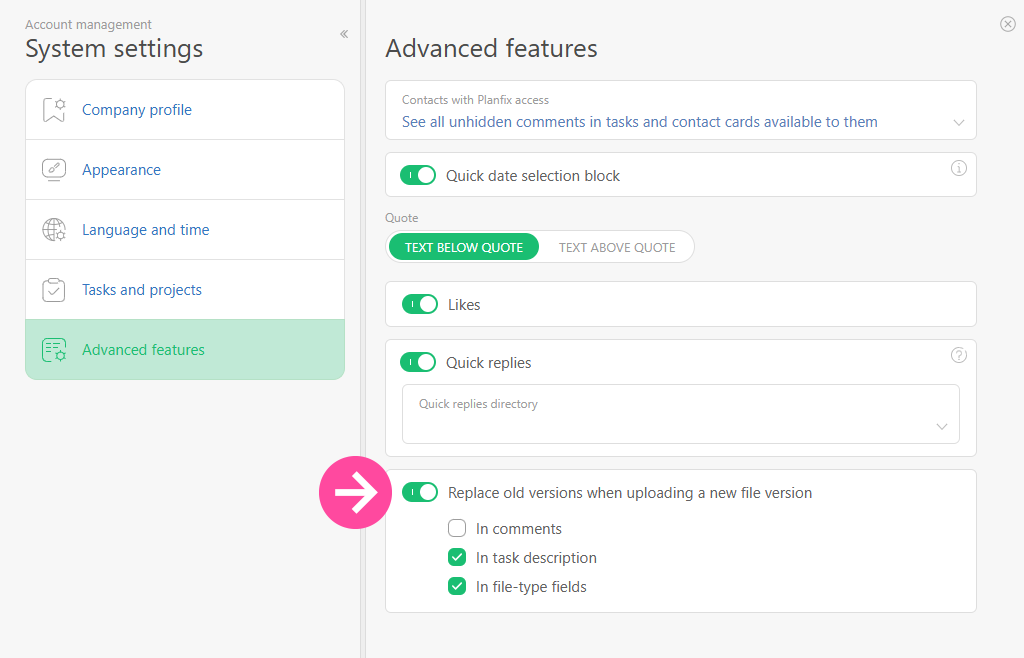Toggle Quick date selection block switch
Viewport: 1024px width, 658px height.
coord(418,175)
